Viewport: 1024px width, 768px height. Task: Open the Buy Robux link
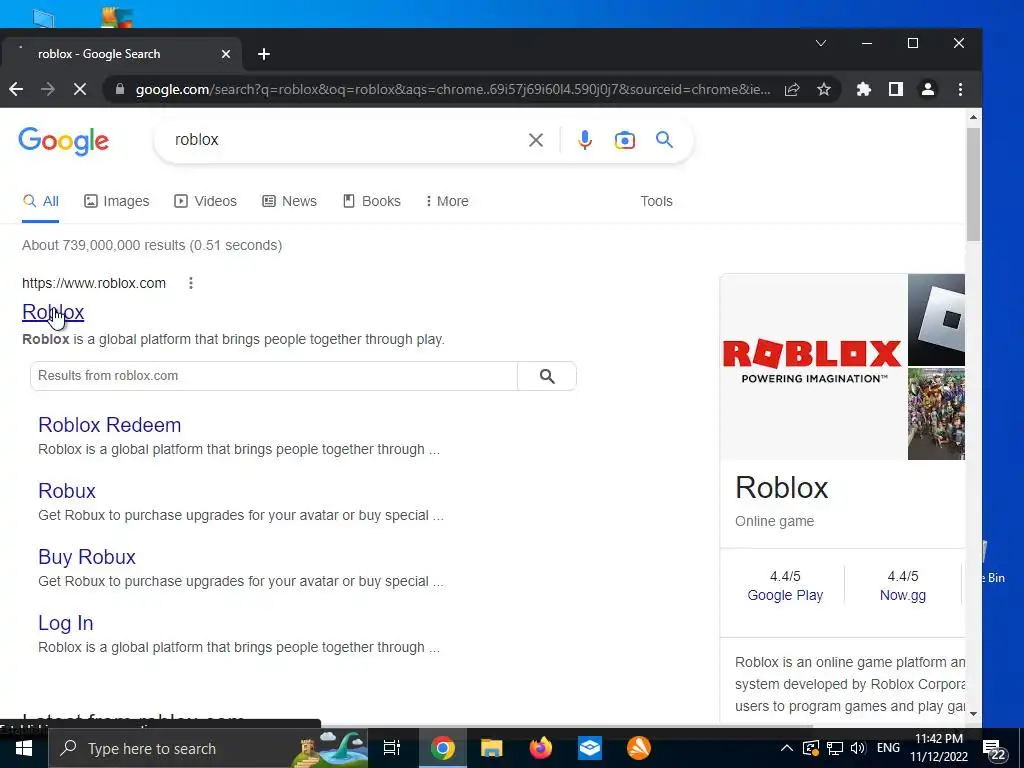tap(87, 557)
